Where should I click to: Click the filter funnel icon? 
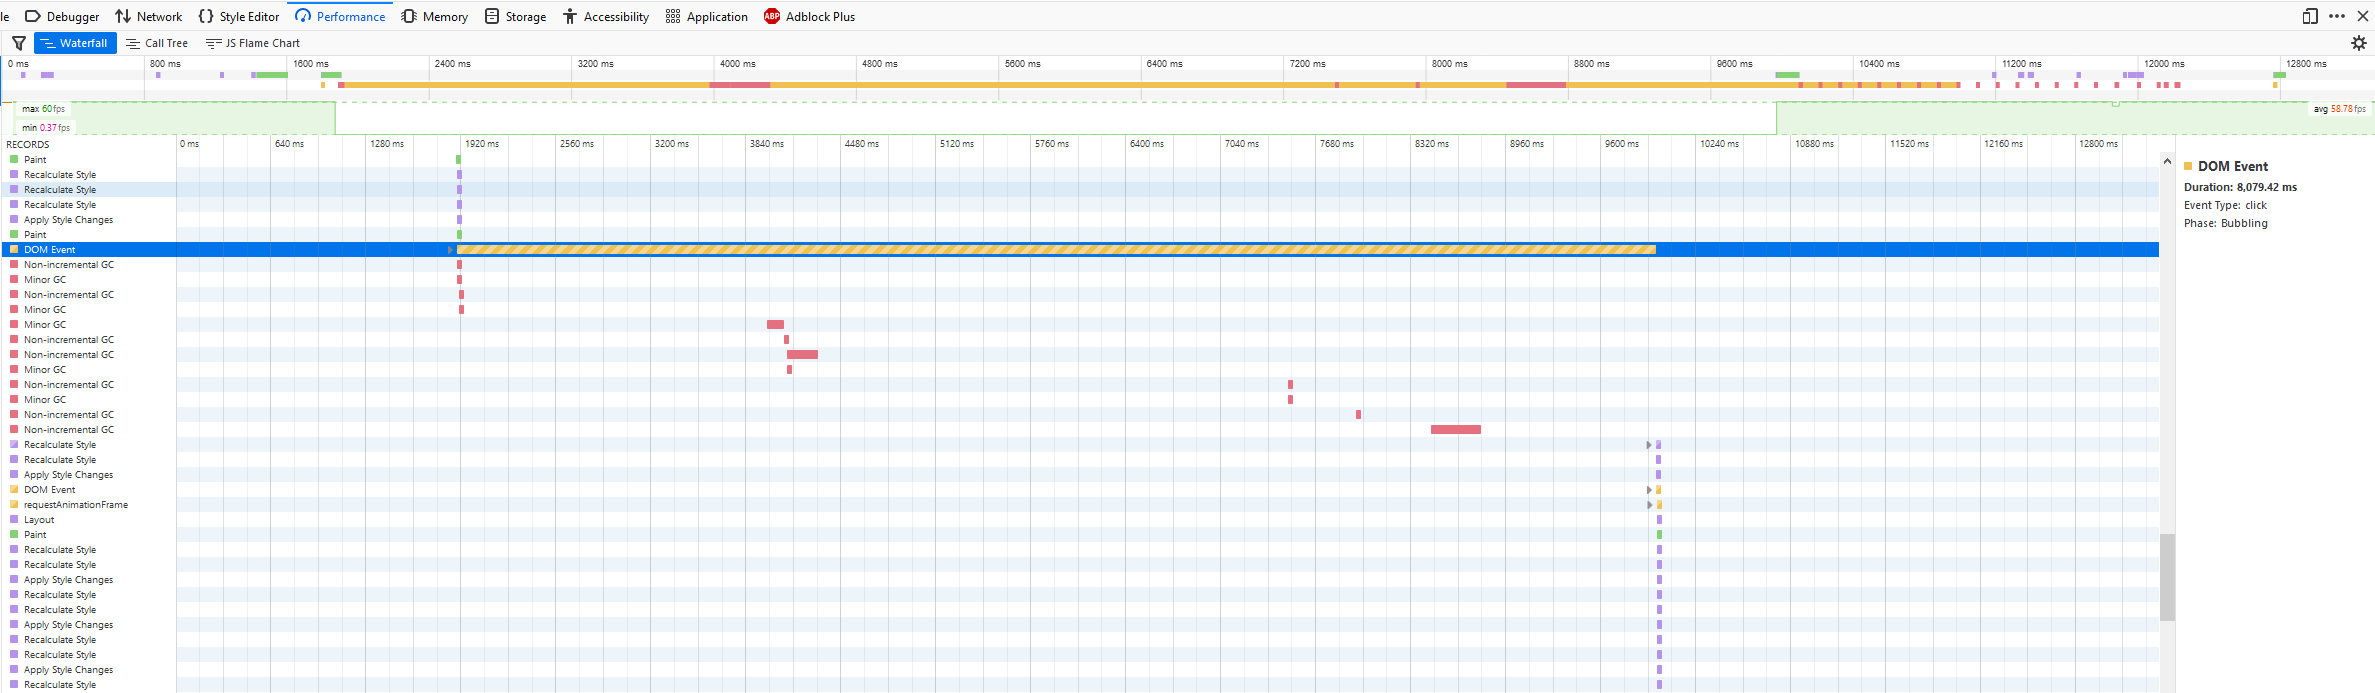[x=19, y=43]
